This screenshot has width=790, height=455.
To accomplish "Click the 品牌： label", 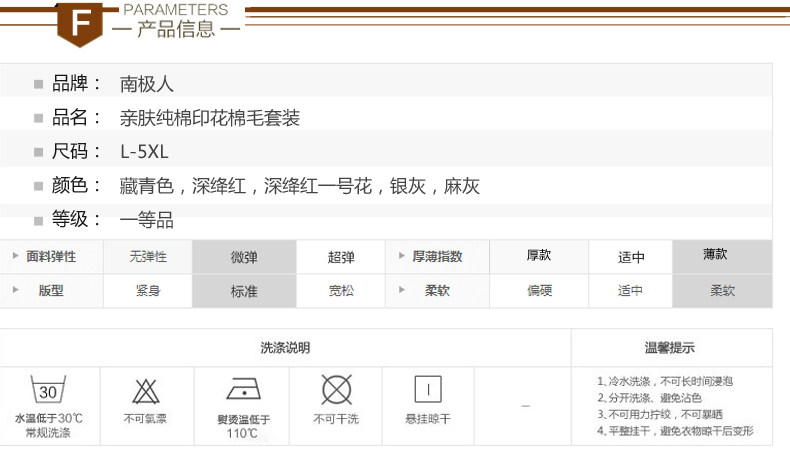I will click(76, 84).
